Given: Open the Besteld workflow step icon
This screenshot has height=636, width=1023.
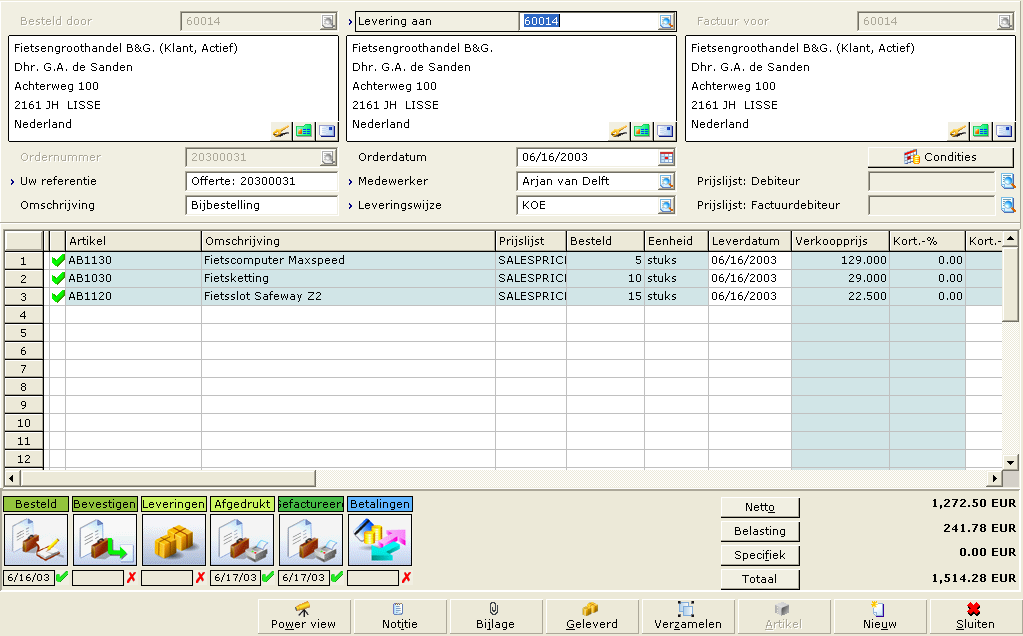Looking at the screenshot, I should tap(36, 540).
